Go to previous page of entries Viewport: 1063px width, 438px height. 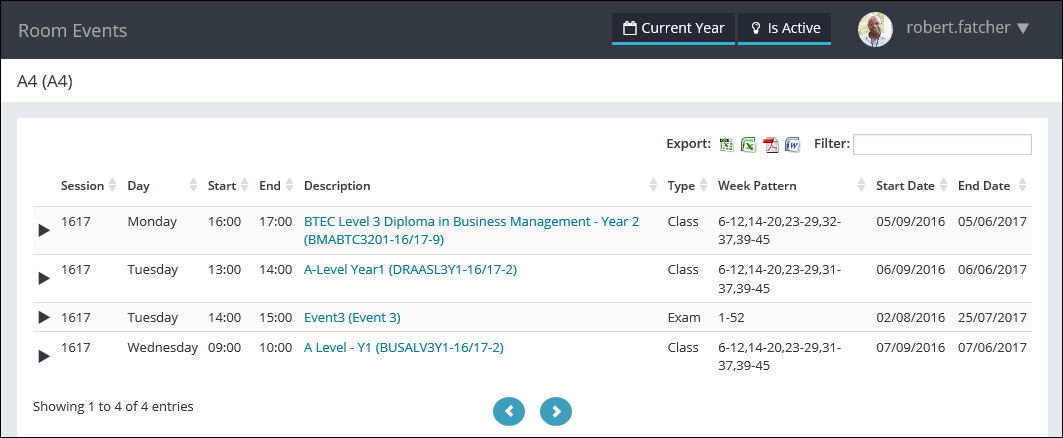[509, 410]
